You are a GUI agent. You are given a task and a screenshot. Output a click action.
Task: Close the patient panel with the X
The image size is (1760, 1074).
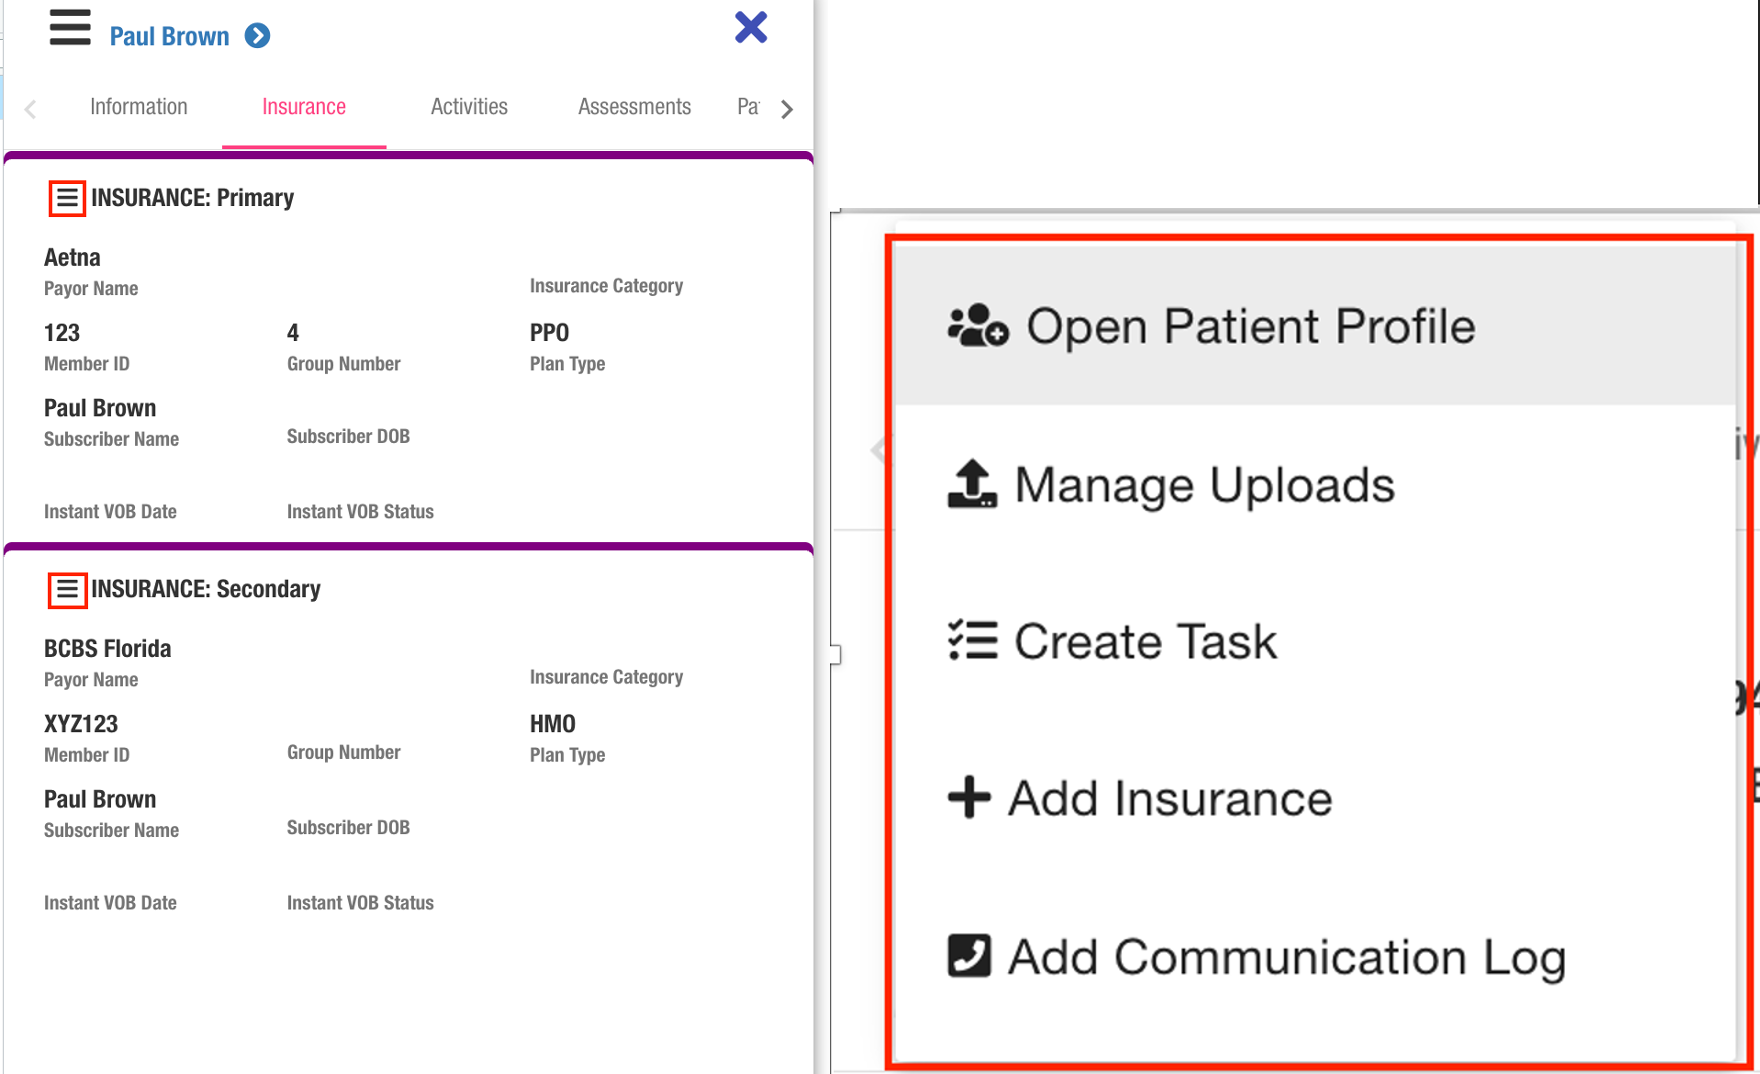pyautogui.click(x=751, y=27)
